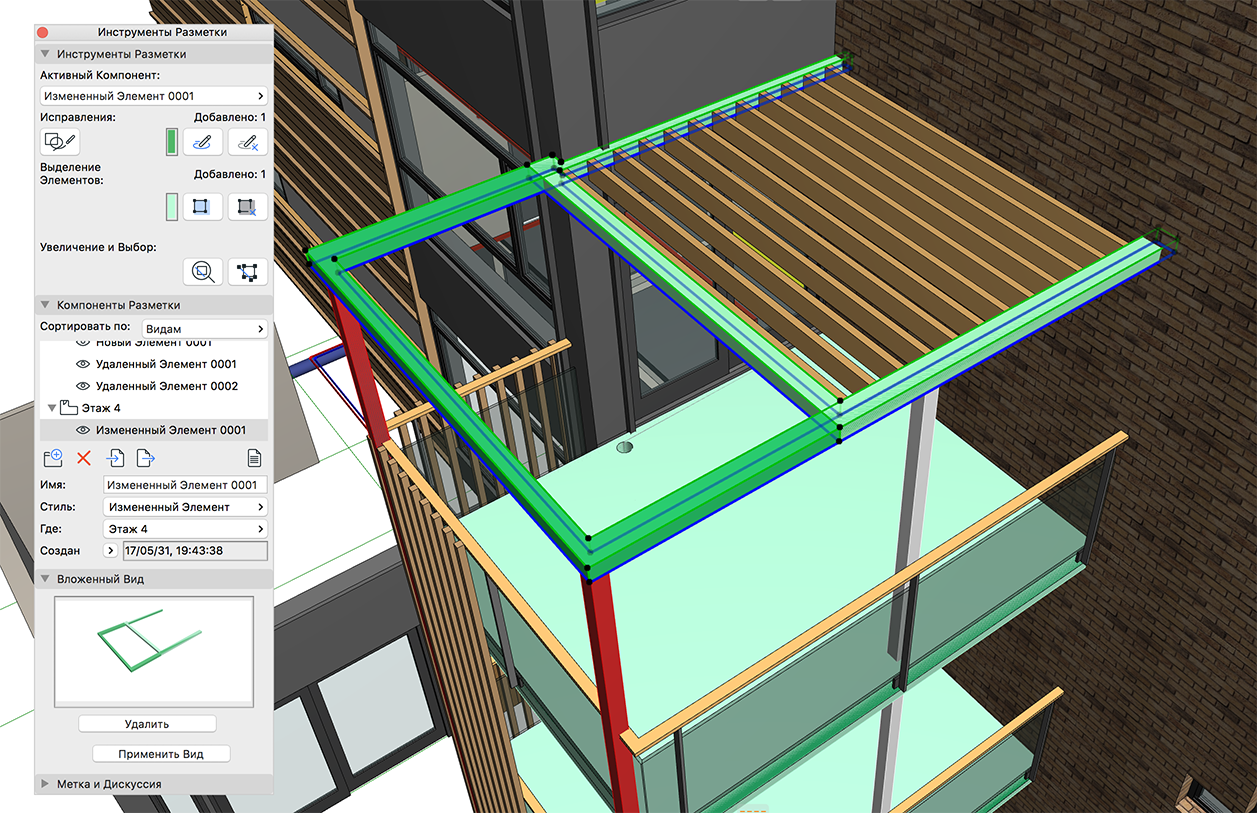The height and width of the screenshot is (813, 1257).
Task: Click the create corrections pencil-shape icon
Action: pyautogui.click(x=60, y=142)
